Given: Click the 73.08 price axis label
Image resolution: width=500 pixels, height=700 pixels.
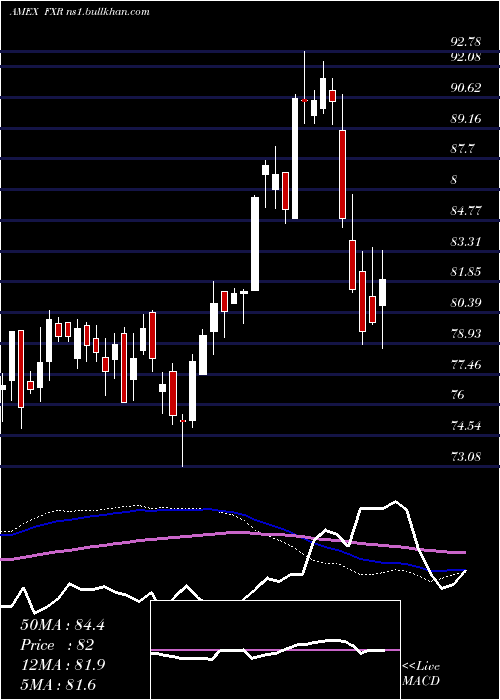Looking at the screenshot, I should 466,456.
